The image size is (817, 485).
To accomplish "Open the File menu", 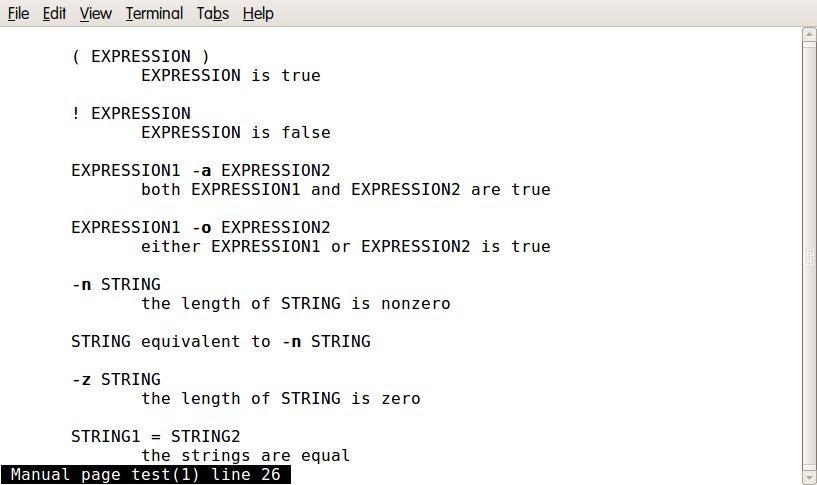I will (x=18, y=13).
